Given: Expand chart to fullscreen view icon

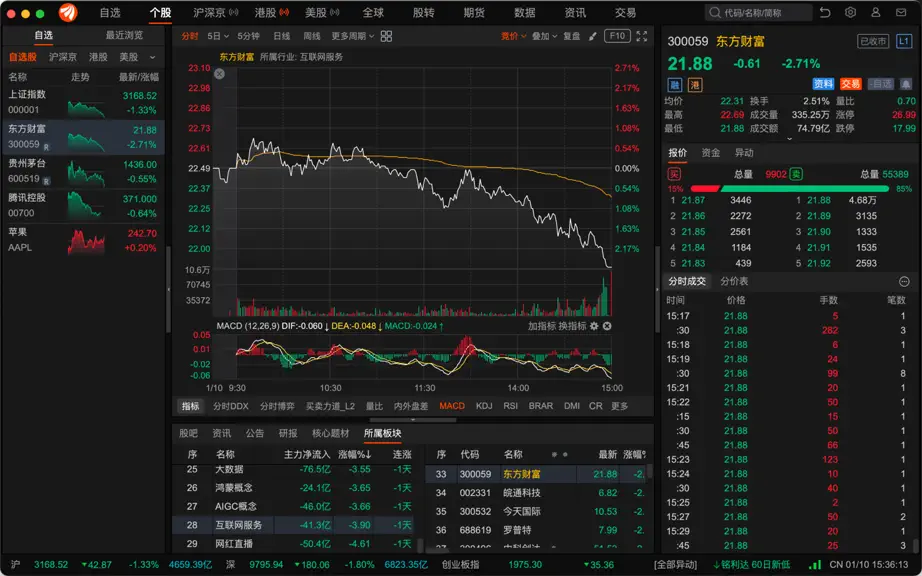Looking at the screenshot, I should point(642,36).
